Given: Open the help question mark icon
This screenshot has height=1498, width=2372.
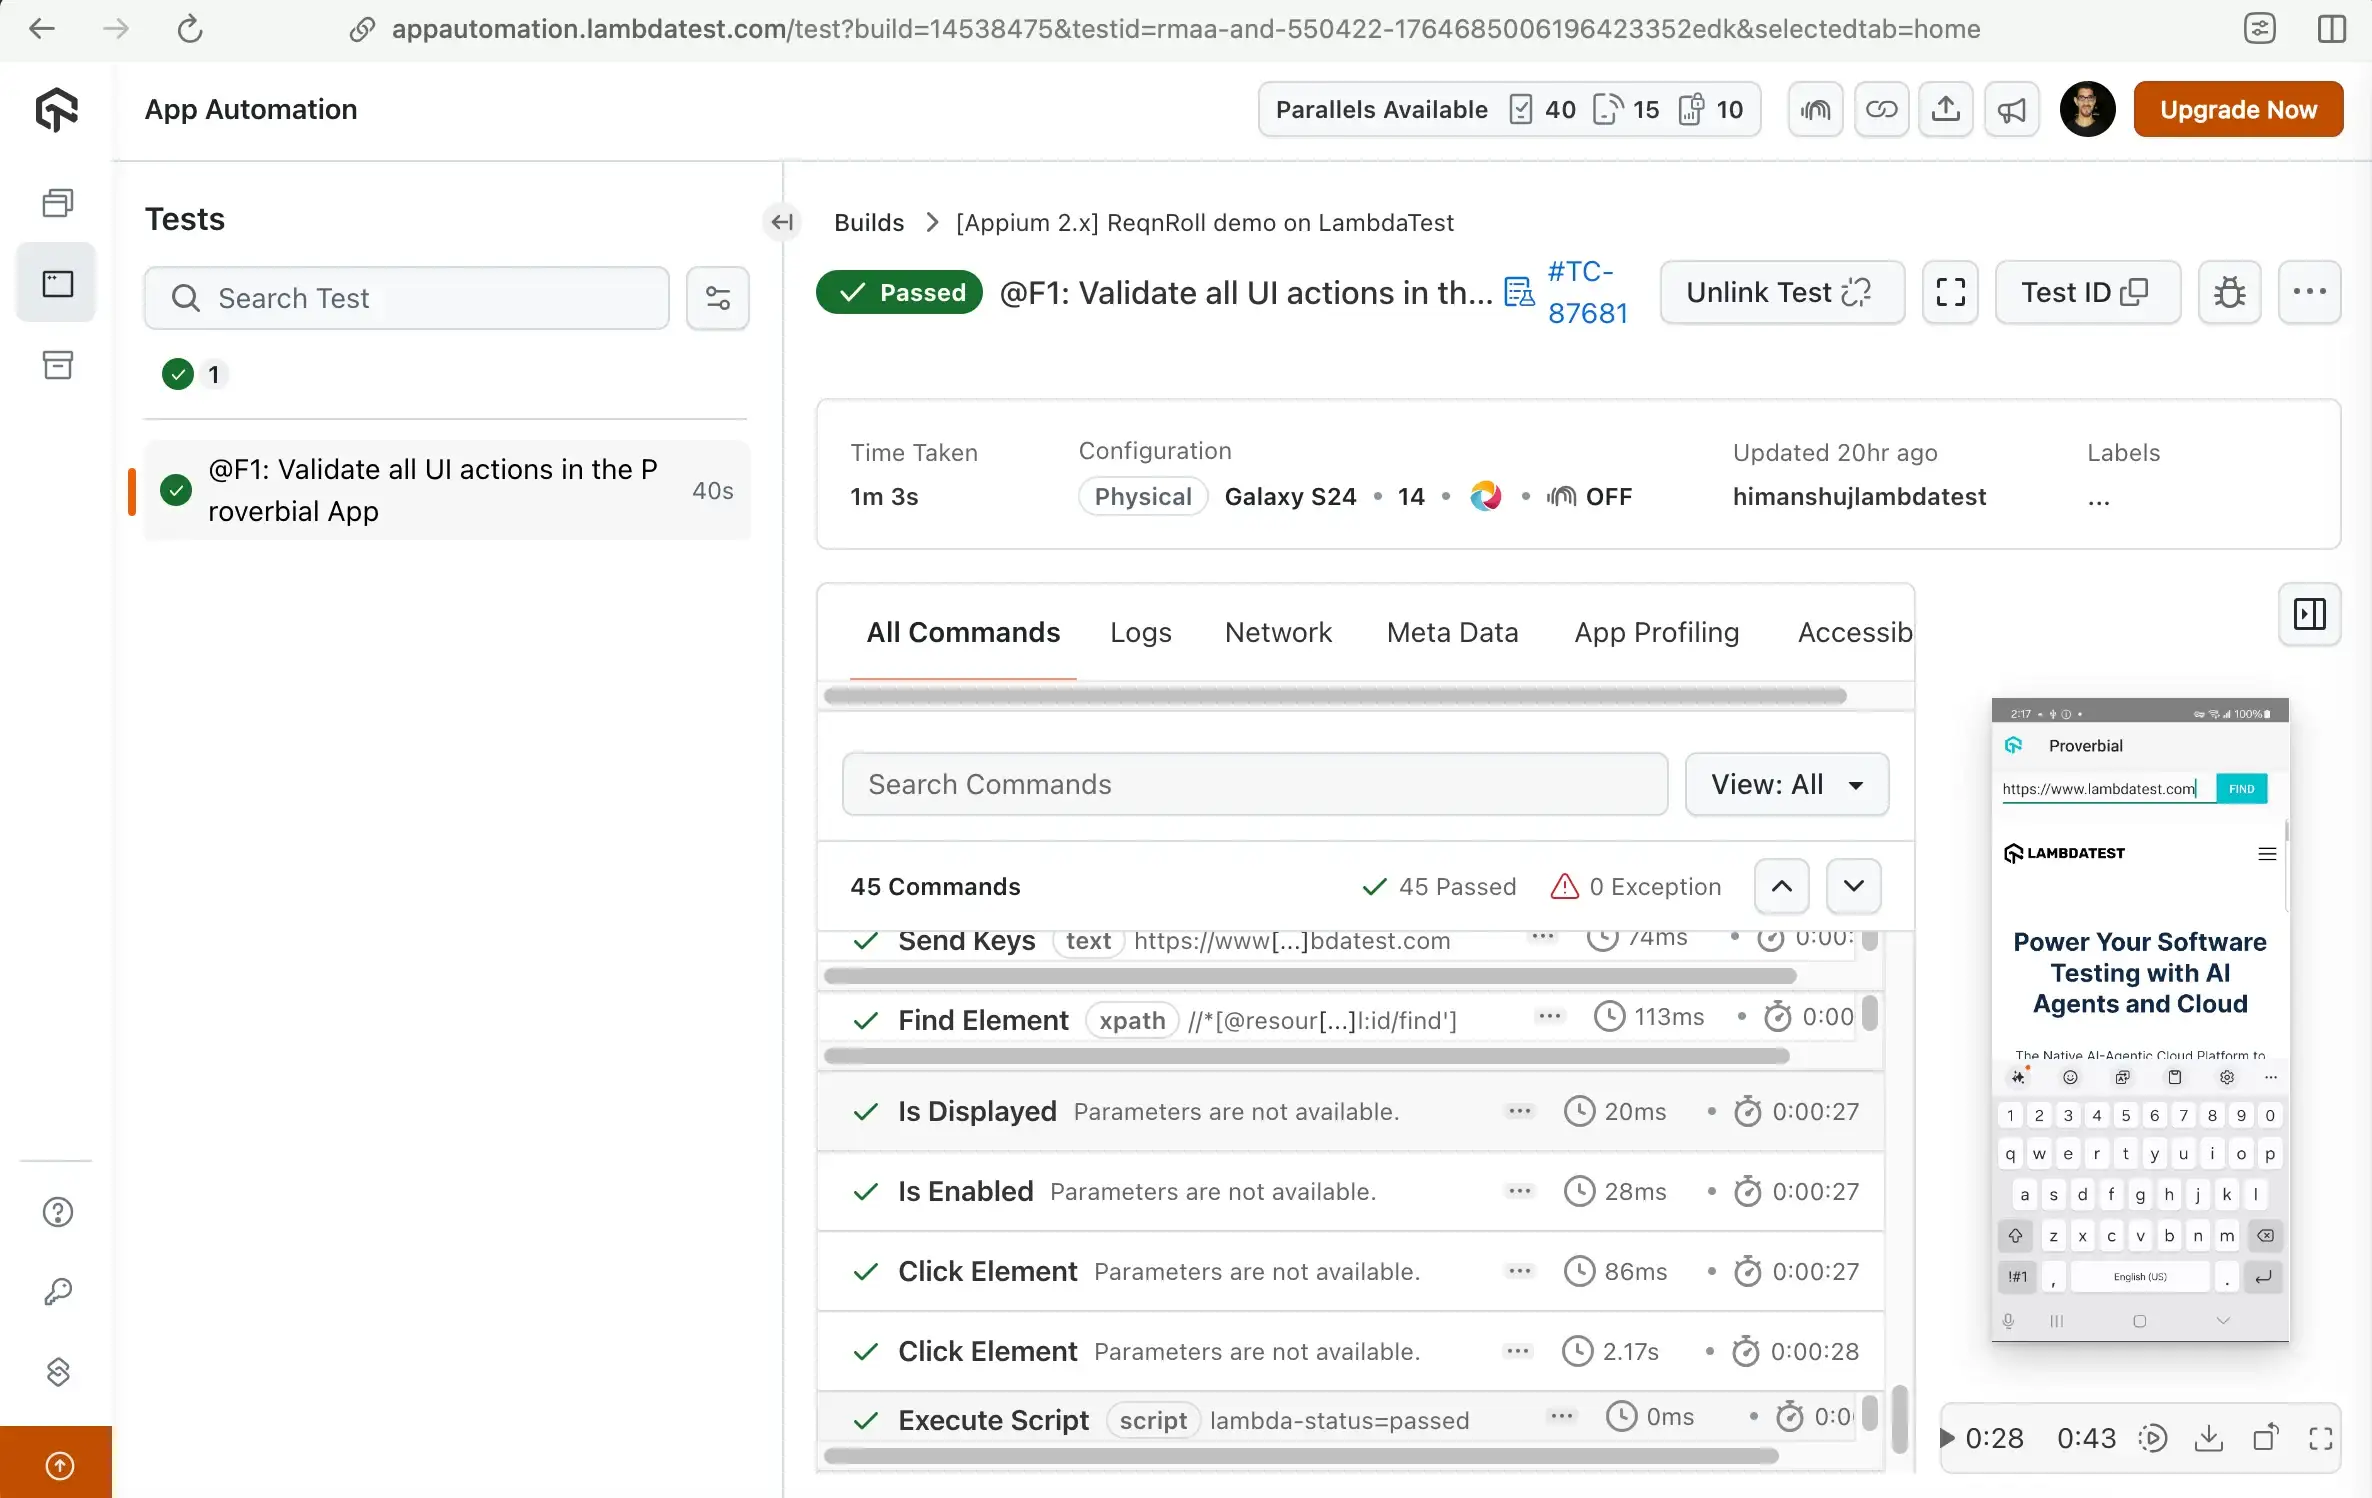Looking at the screenshot, I should click(58, 1212).
